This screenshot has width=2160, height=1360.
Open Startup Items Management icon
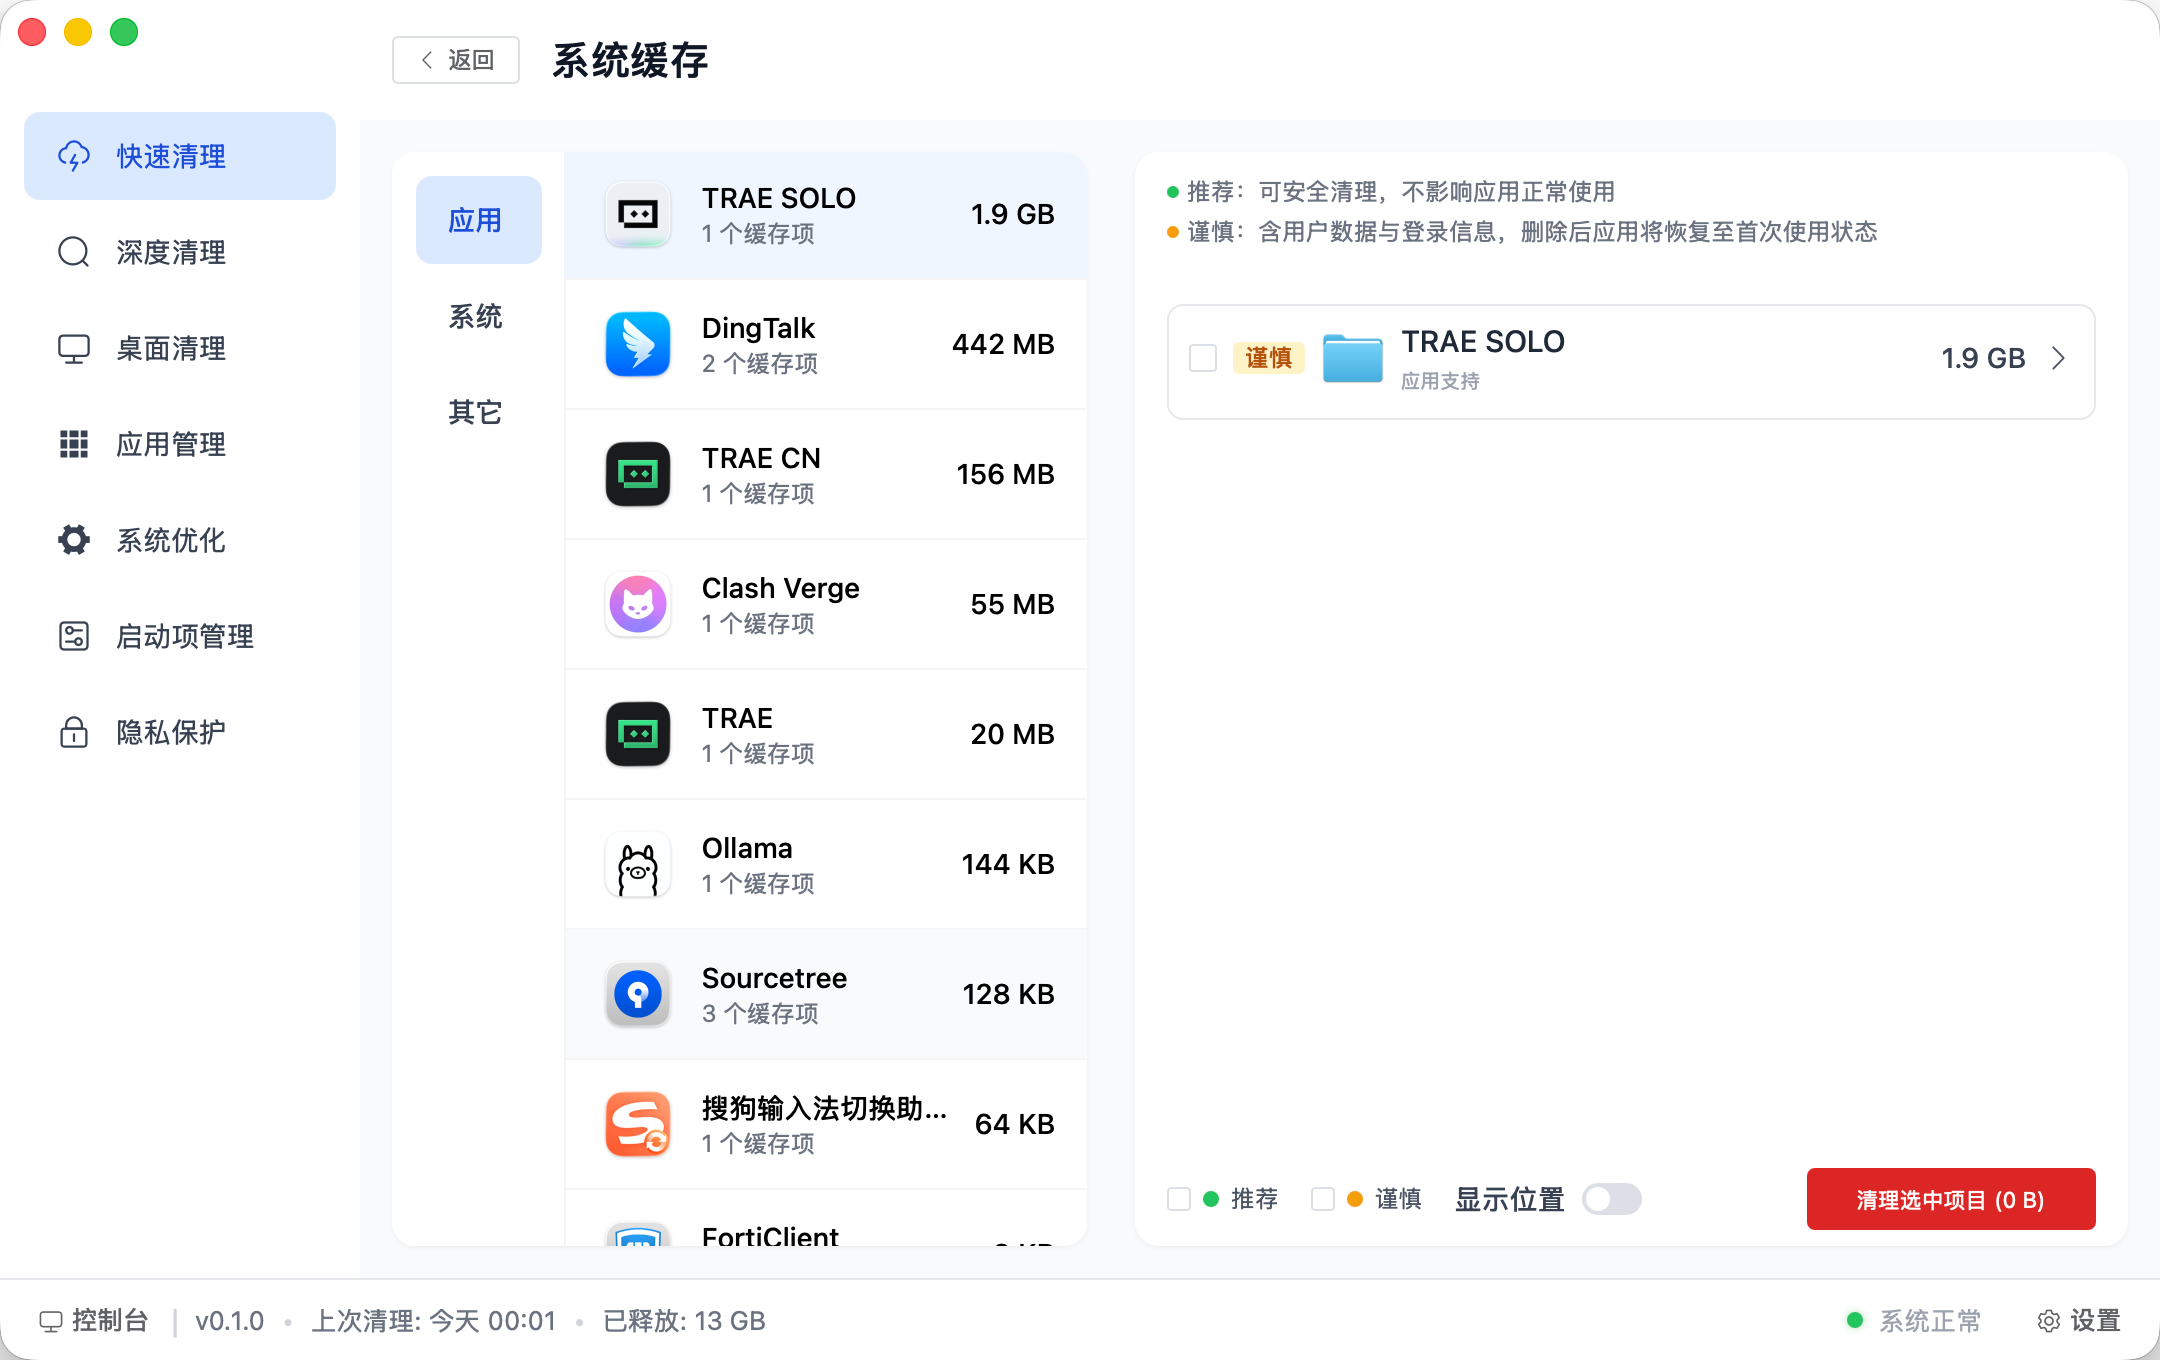tap(74, 636)
